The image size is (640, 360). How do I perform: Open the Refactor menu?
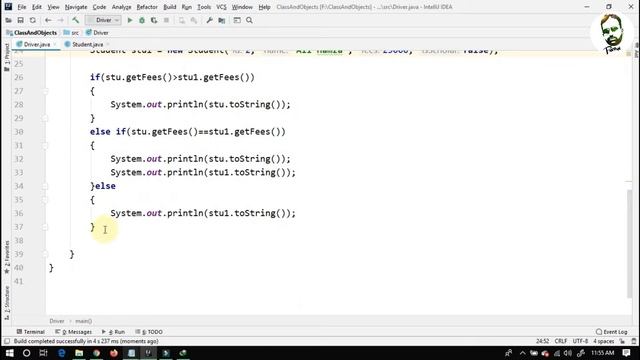click(147, 7)
